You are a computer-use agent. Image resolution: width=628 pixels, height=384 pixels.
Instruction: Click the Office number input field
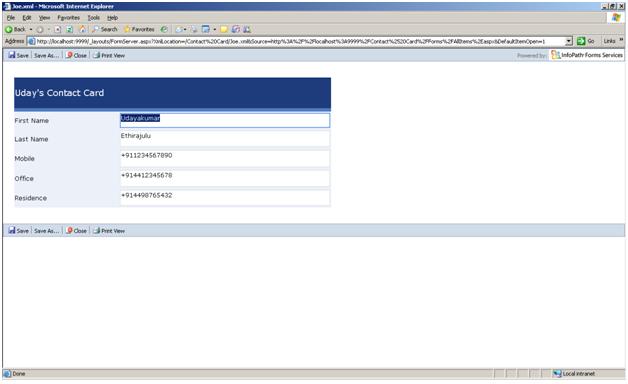tap(225, 179)
